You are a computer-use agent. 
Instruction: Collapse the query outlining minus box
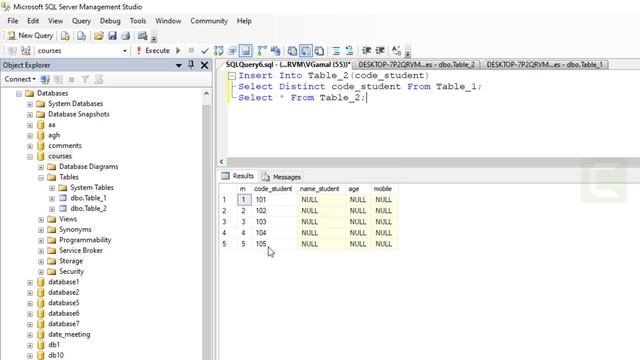(x=232, y=76)
